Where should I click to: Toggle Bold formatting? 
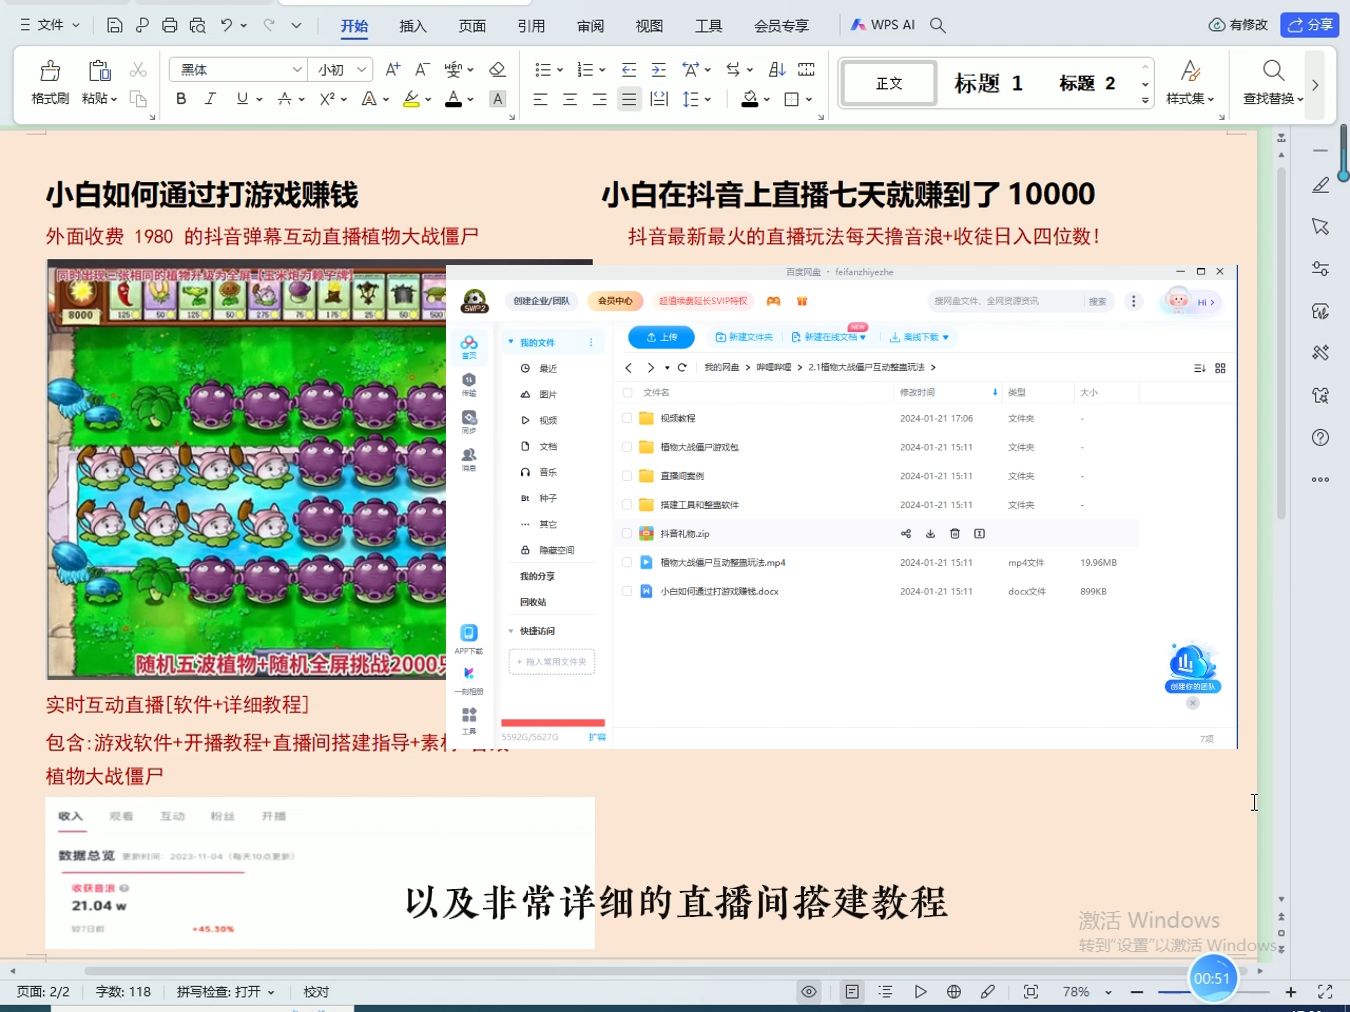181,99
